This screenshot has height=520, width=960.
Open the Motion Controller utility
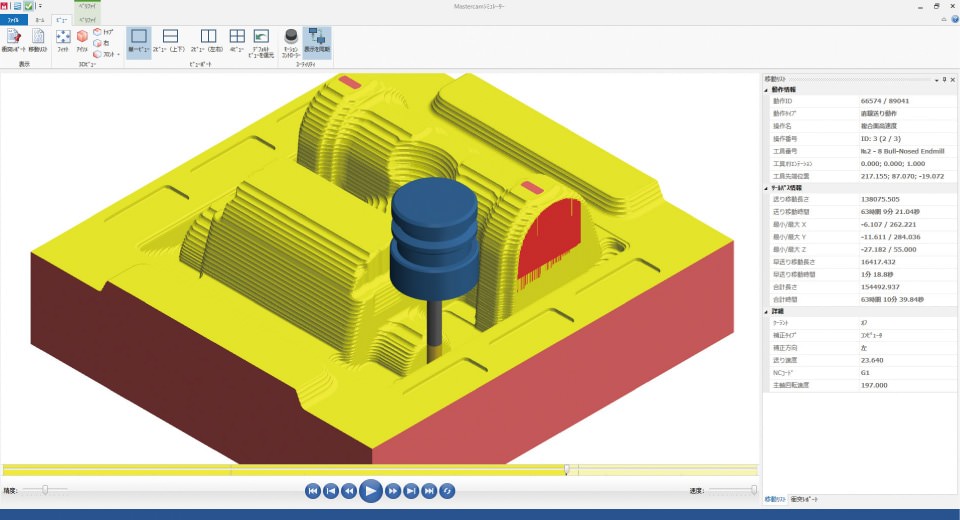(x=291, y=37)
